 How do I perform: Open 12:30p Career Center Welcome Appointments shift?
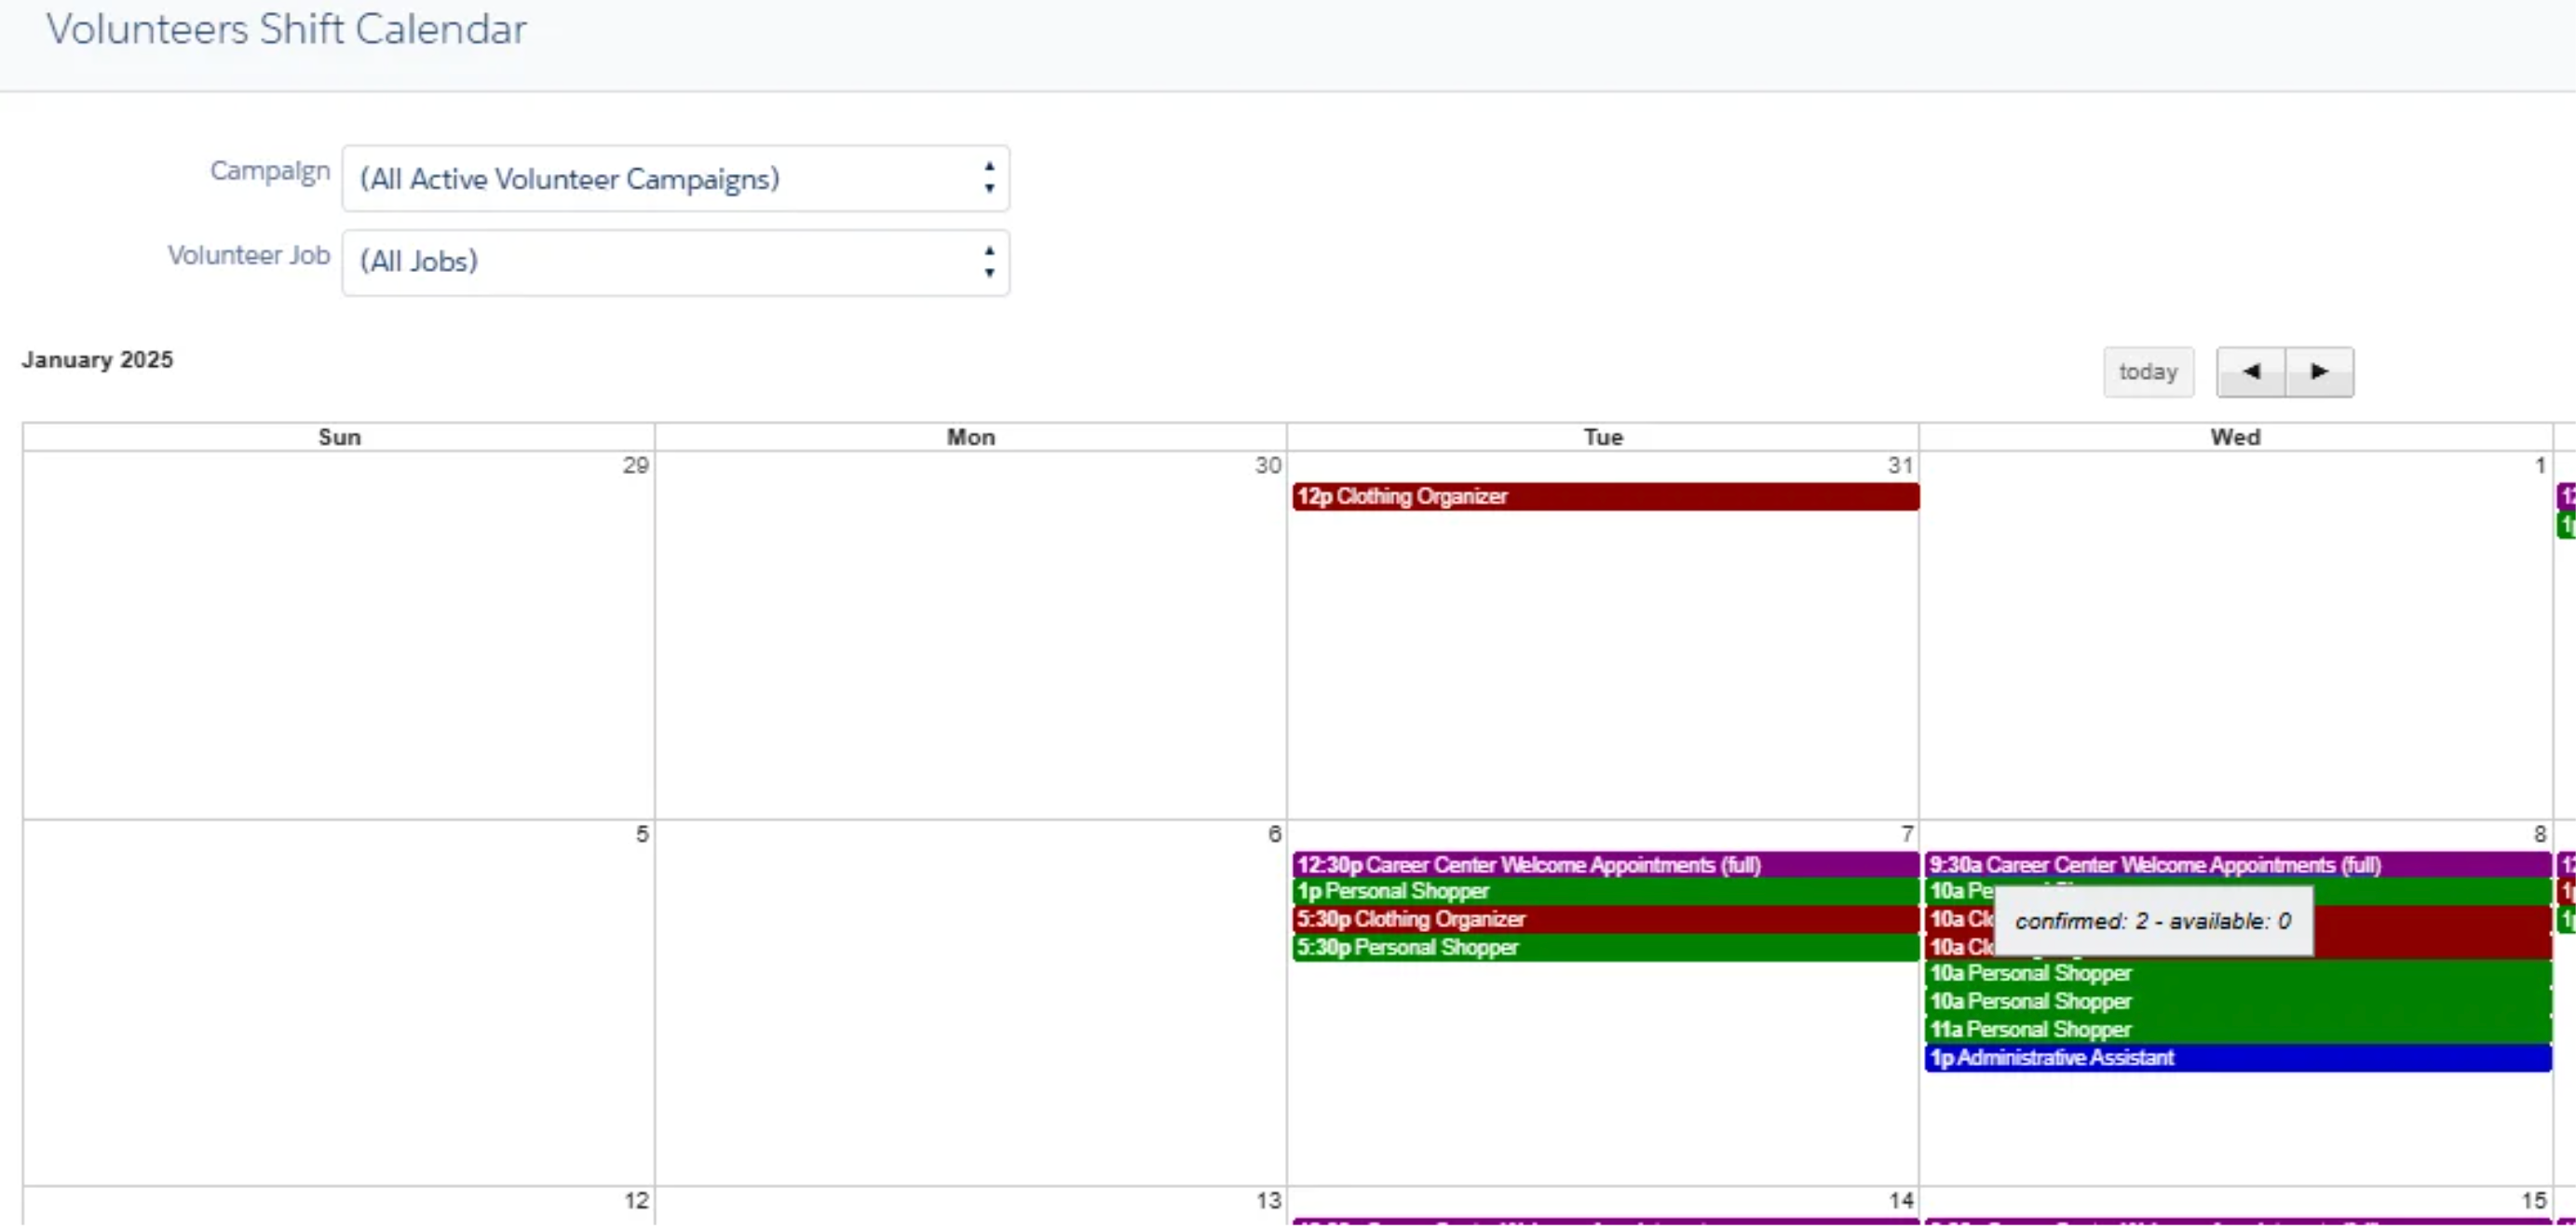pyautogui.click(x=1605, y=866)
